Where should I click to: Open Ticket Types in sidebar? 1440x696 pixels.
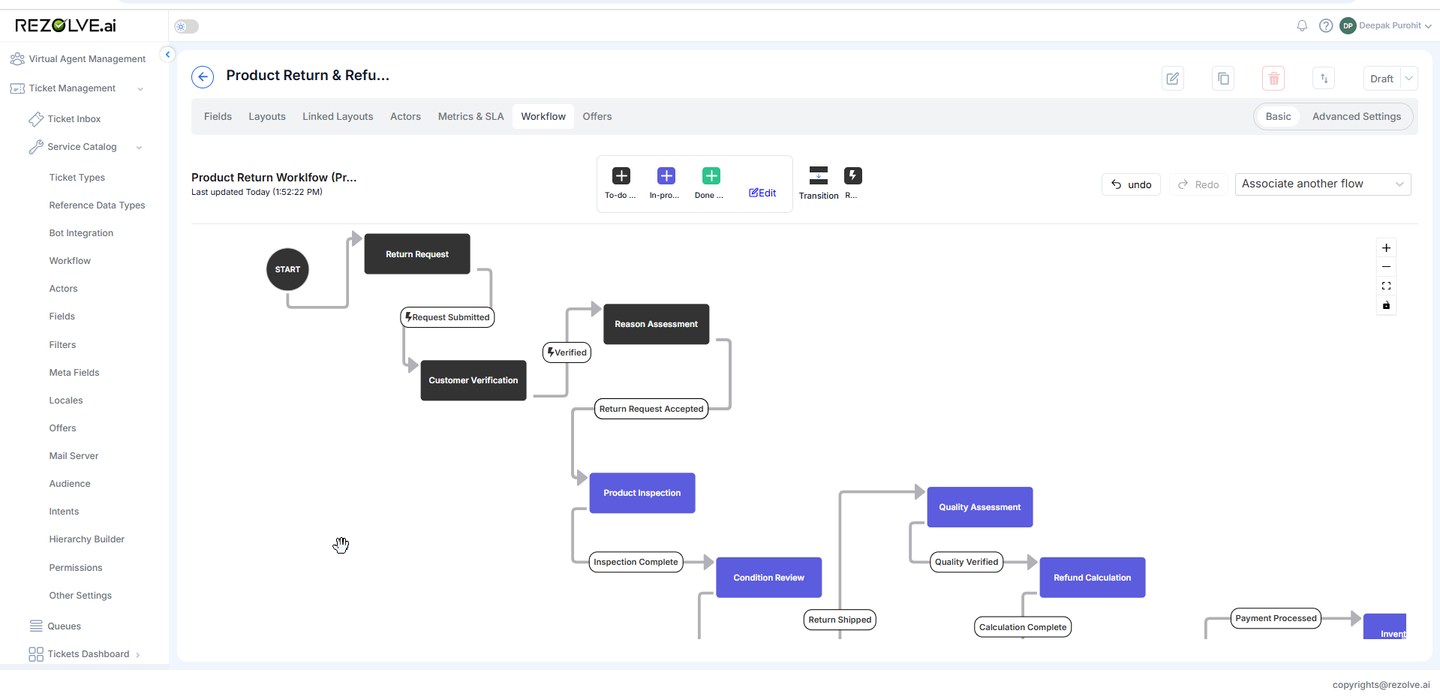pyautogui.click(x=77, y=177)
